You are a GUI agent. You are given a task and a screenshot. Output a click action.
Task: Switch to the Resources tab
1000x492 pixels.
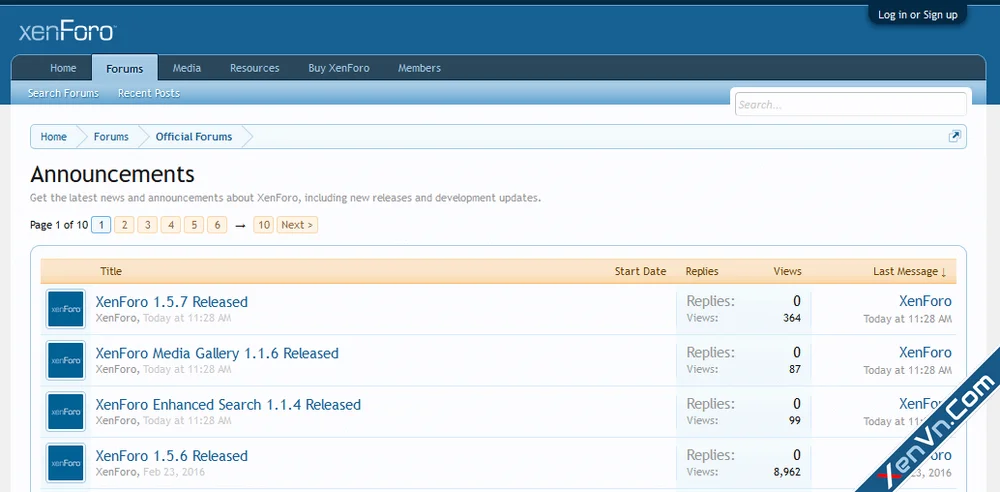254,68
